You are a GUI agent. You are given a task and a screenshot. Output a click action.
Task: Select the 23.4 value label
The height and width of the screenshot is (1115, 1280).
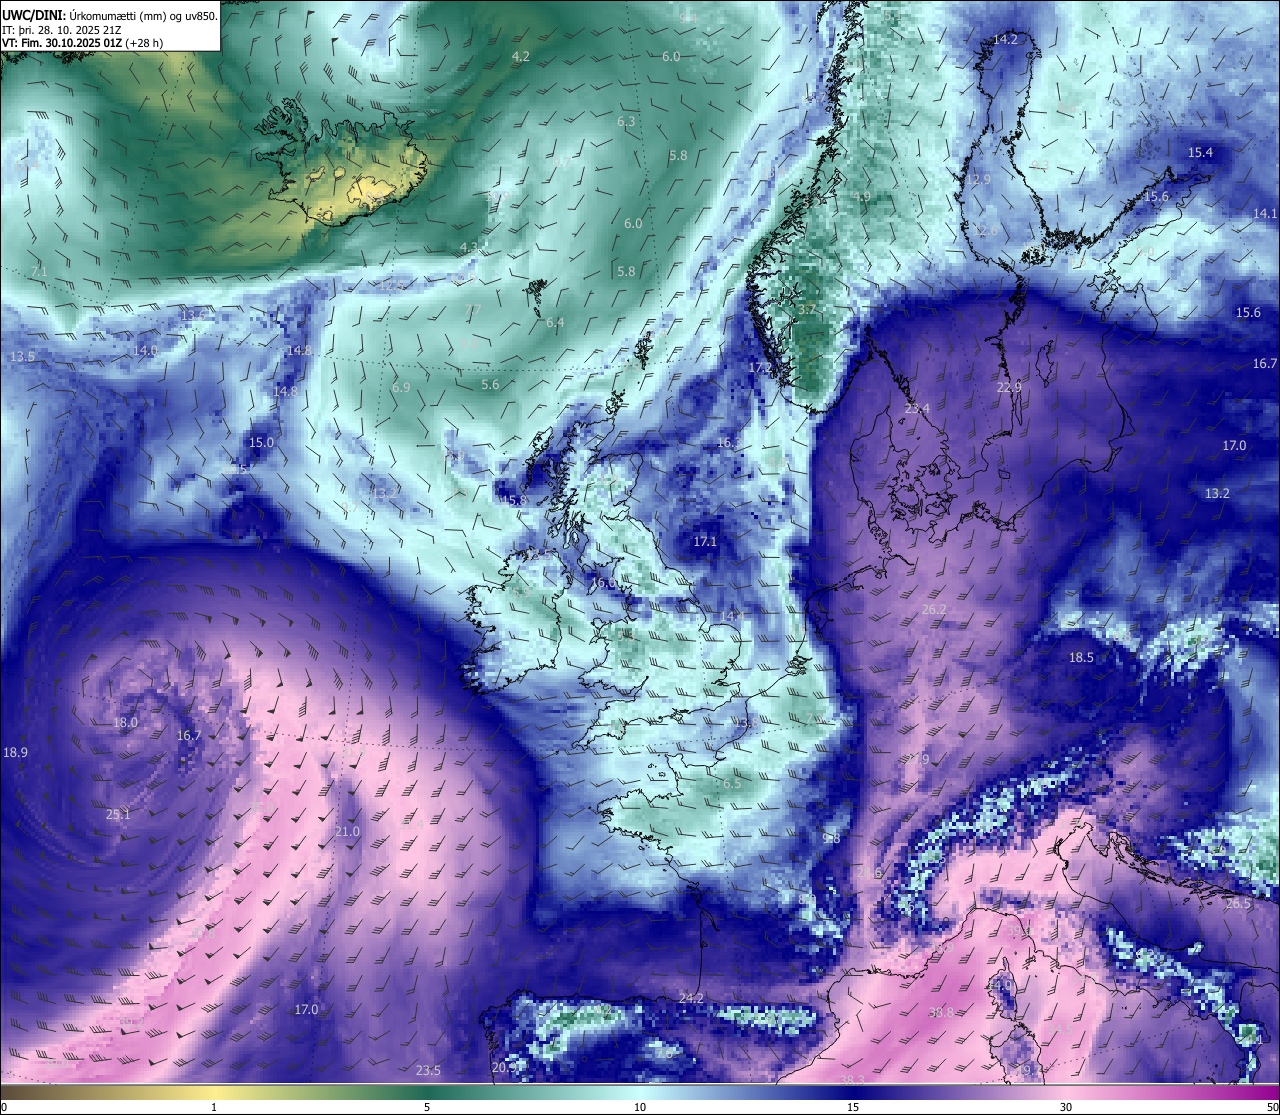pos(917,408)
